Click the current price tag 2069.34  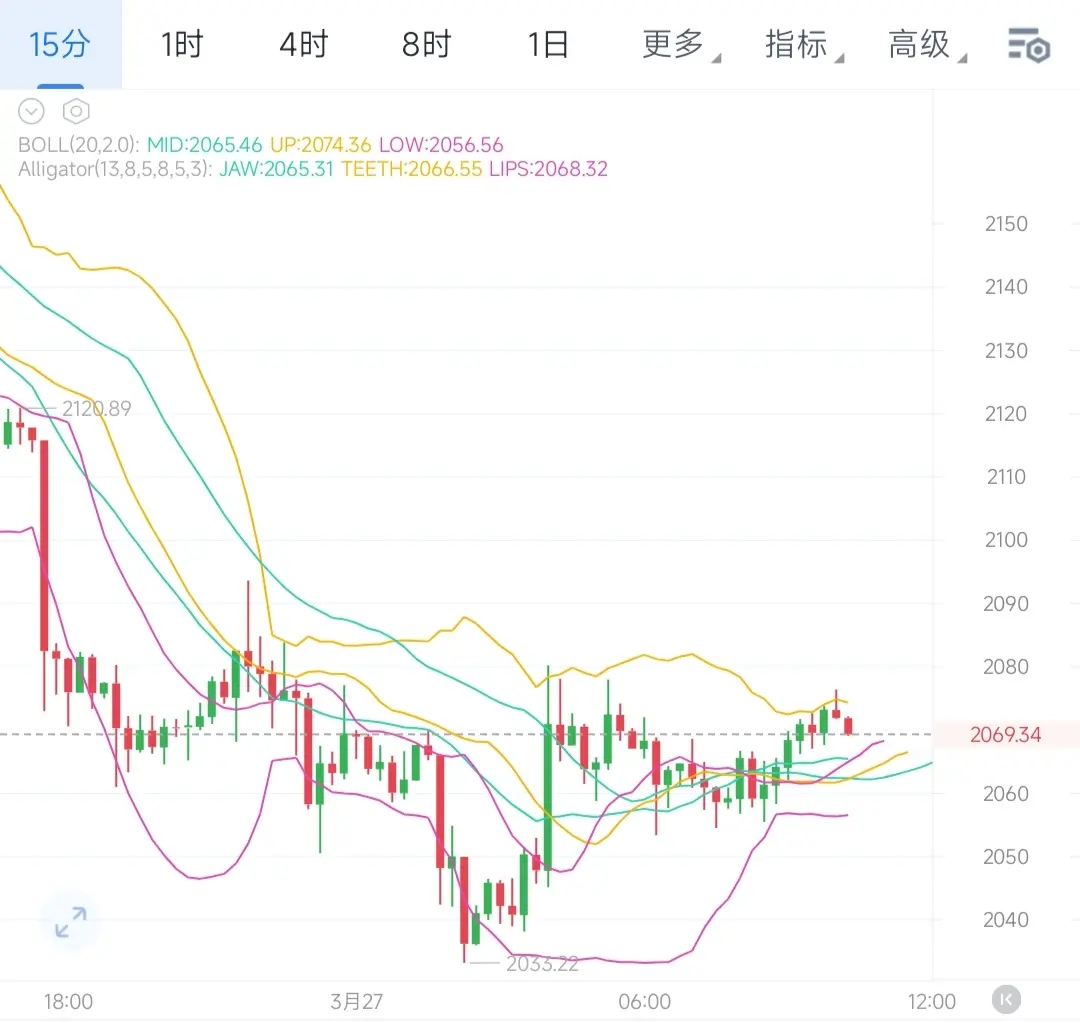coord(1005,734)
